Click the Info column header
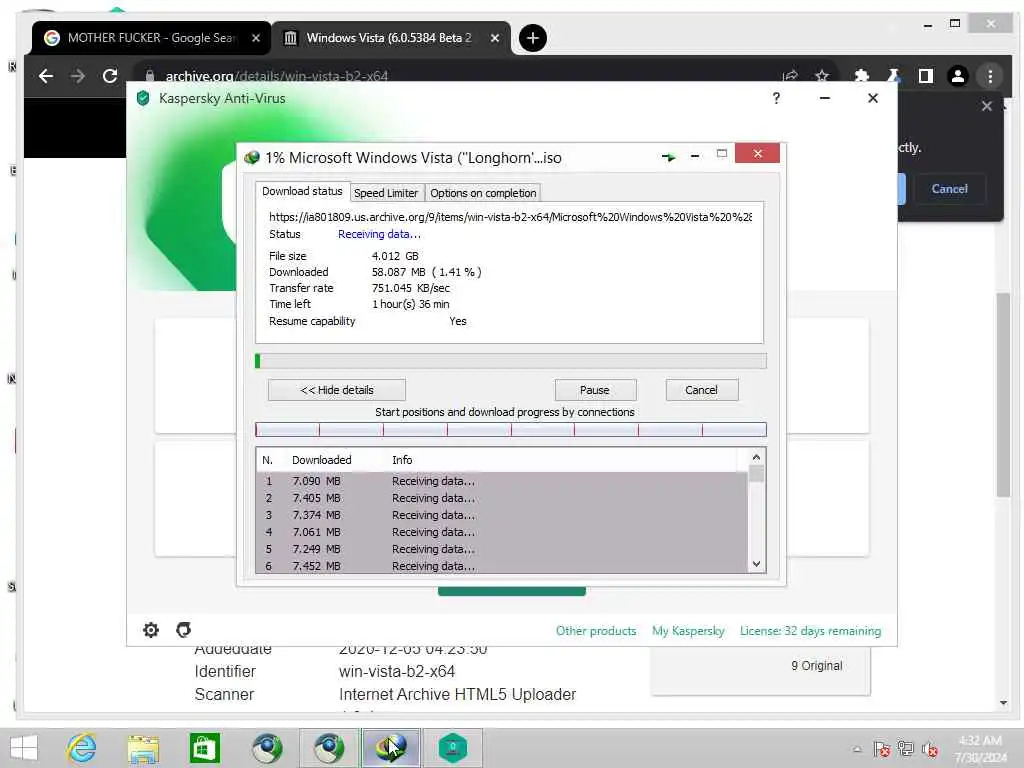 402,460
